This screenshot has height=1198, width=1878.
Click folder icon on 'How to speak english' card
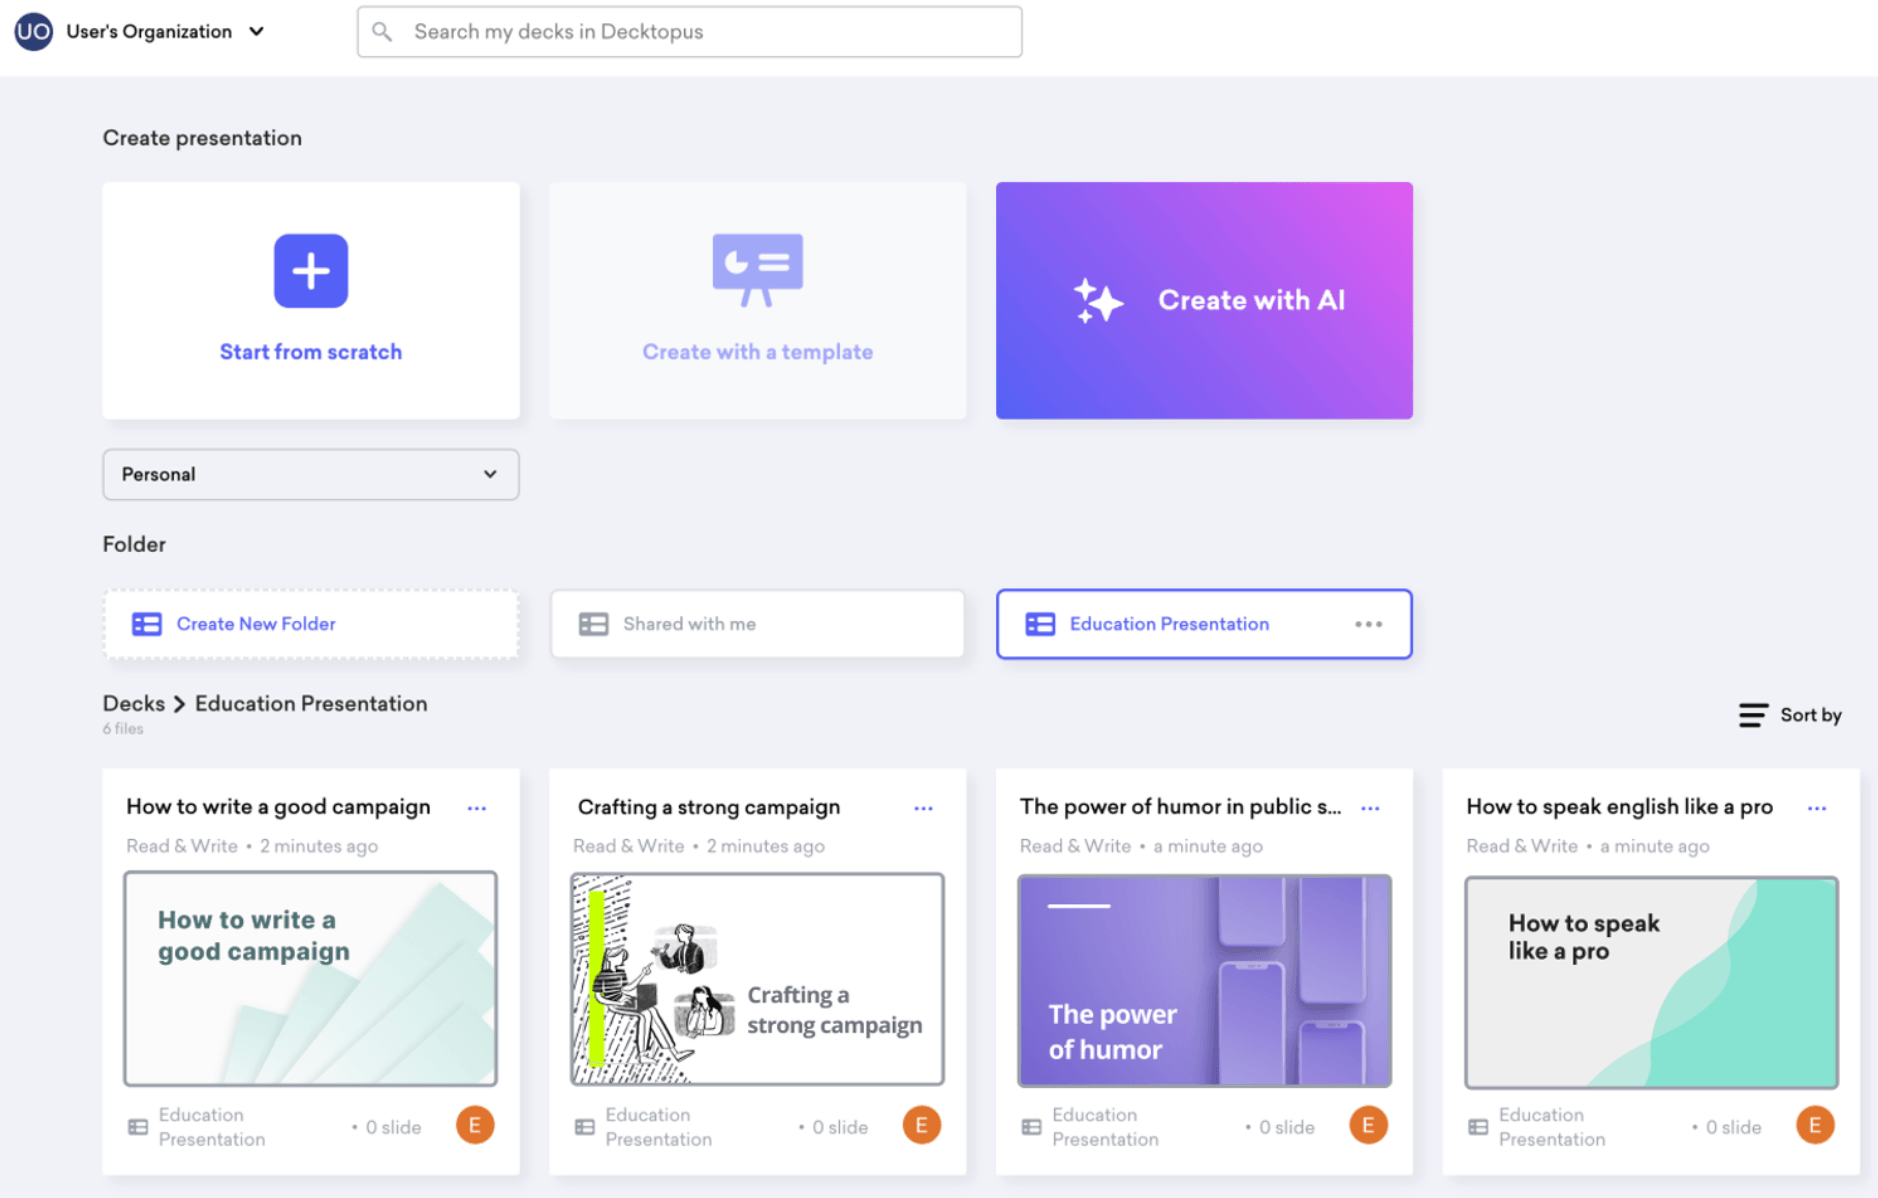tap(1478, 1127)
